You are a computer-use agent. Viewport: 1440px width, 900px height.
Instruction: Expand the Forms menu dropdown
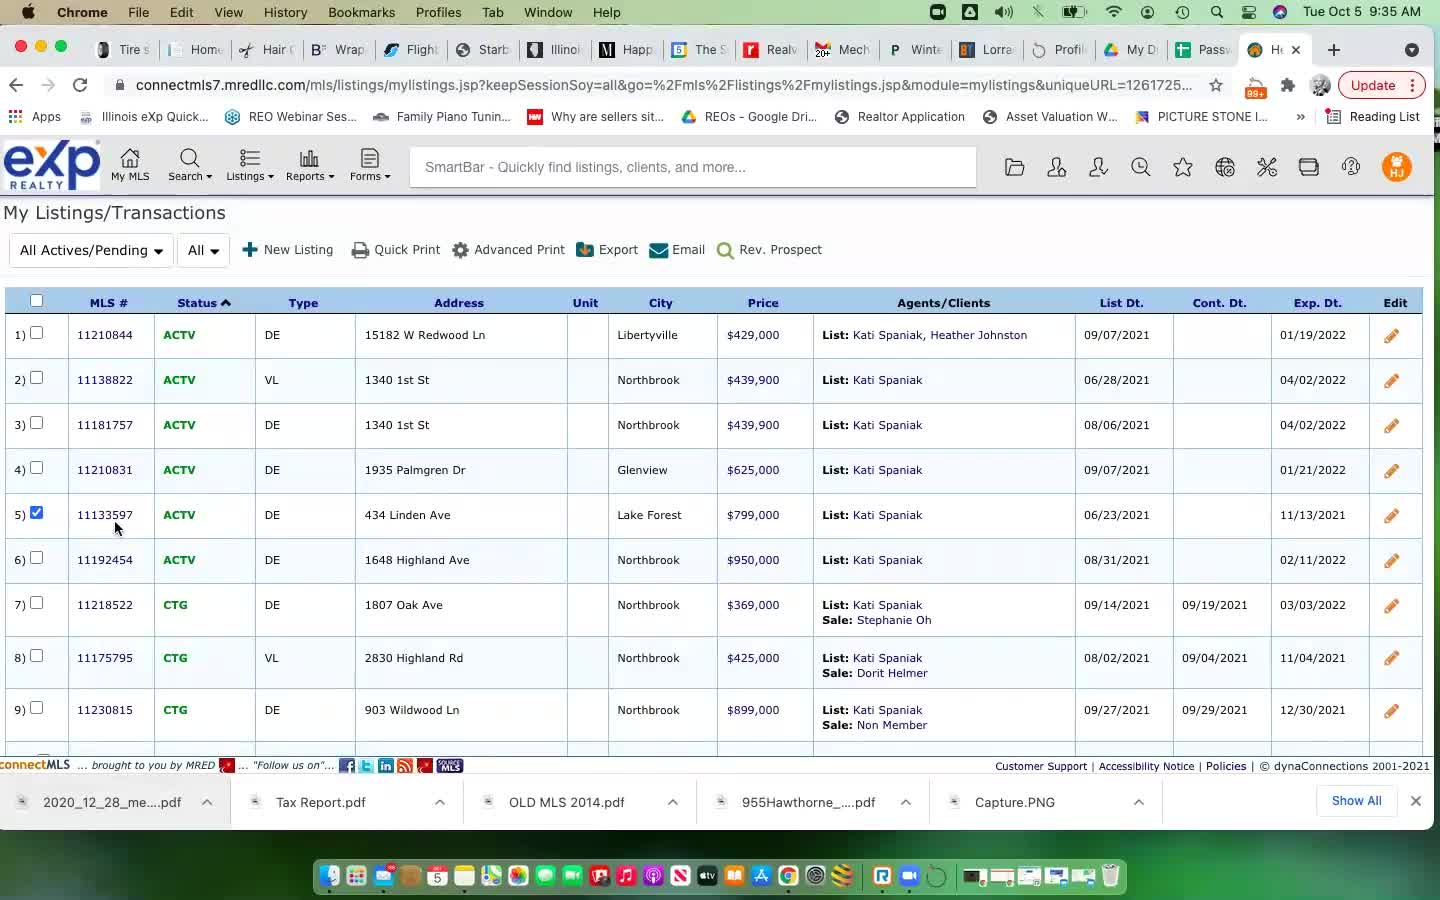pos(370,165)
